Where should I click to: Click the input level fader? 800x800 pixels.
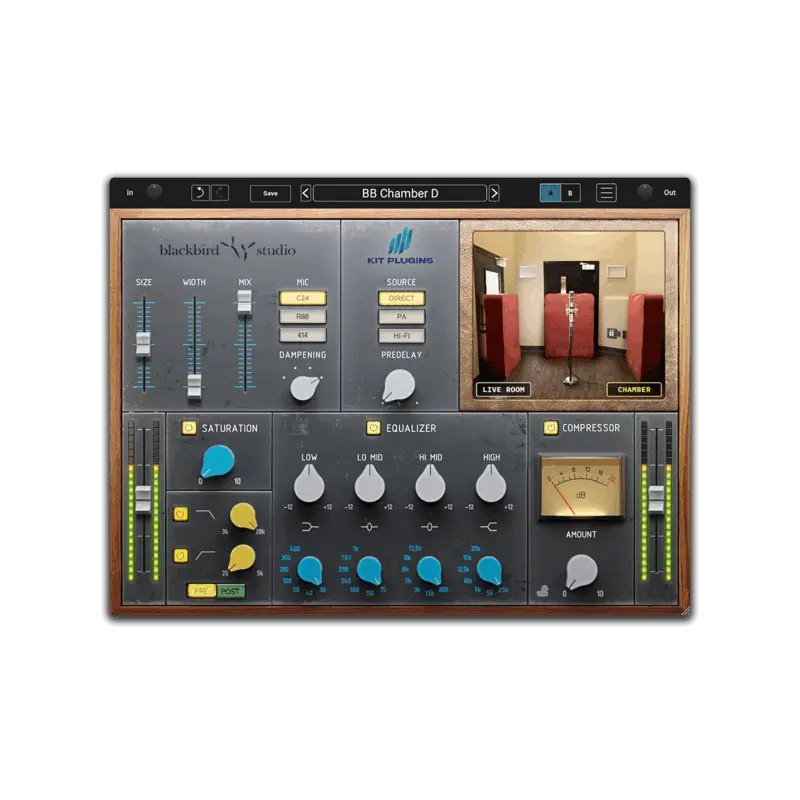point(143,499)
